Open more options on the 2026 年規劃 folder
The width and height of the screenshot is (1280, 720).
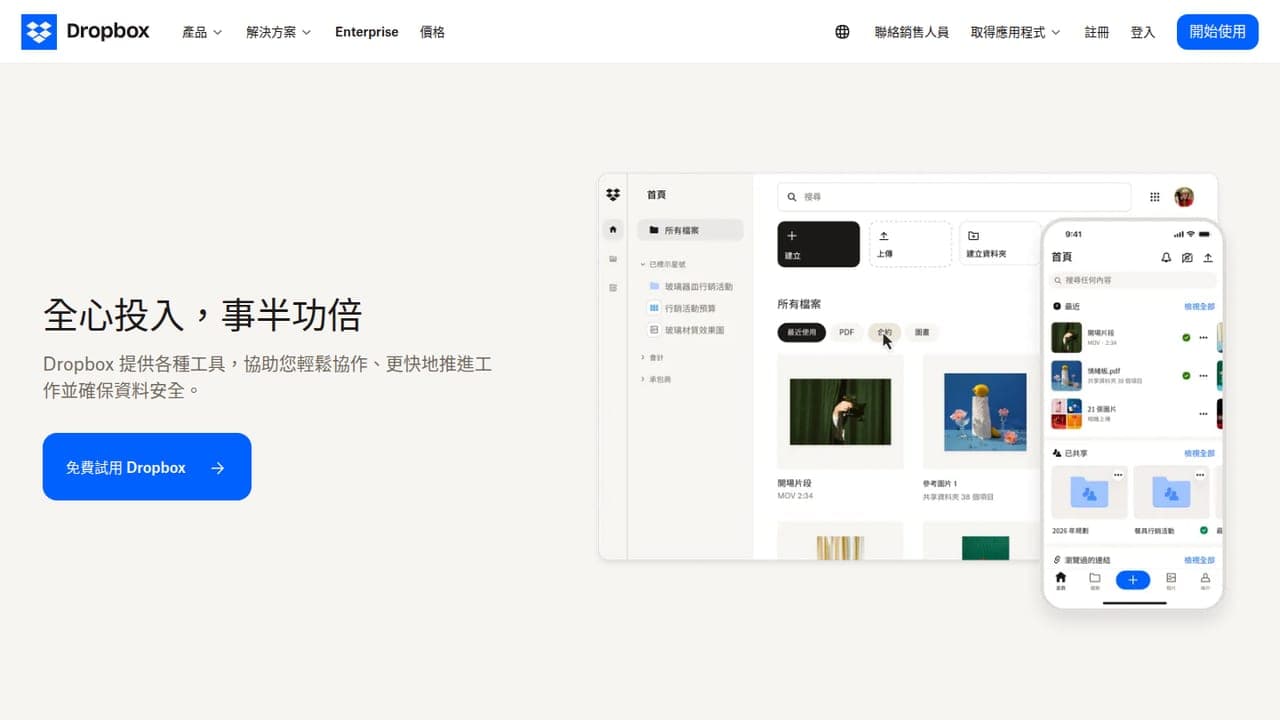click(x=1118, y=474)
